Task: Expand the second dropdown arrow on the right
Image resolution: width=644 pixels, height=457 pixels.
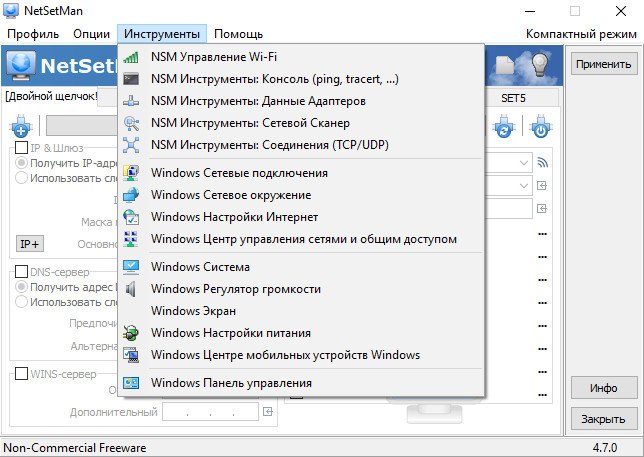Action: click(x=524, y=186)
